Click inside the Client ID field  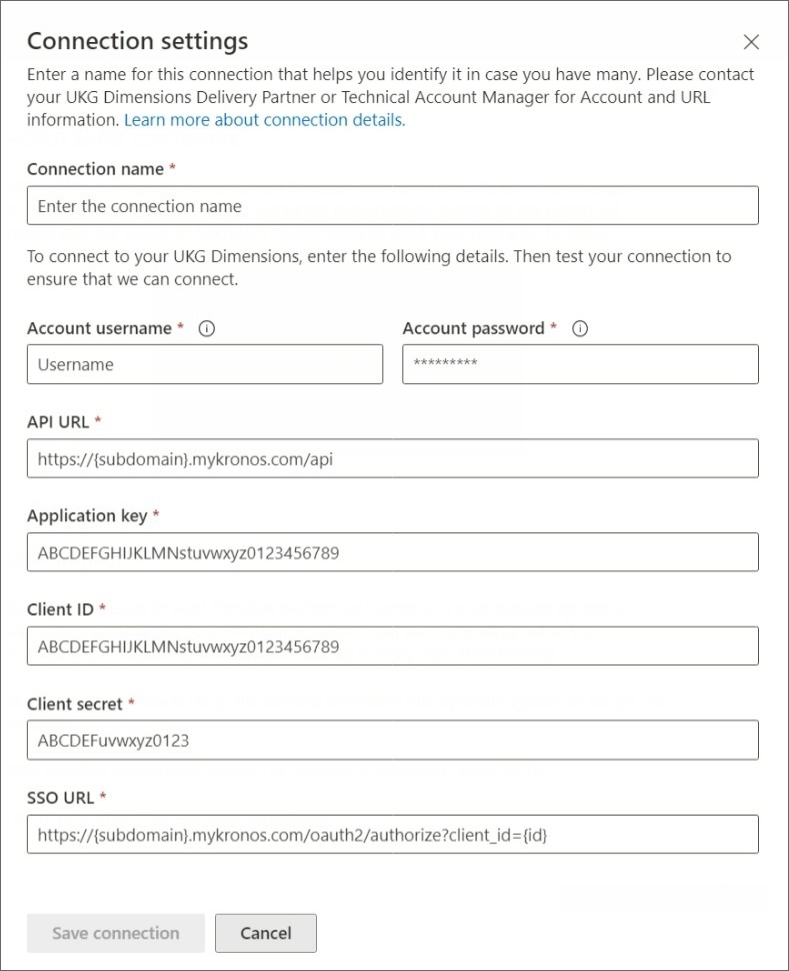tap(392, 647)
